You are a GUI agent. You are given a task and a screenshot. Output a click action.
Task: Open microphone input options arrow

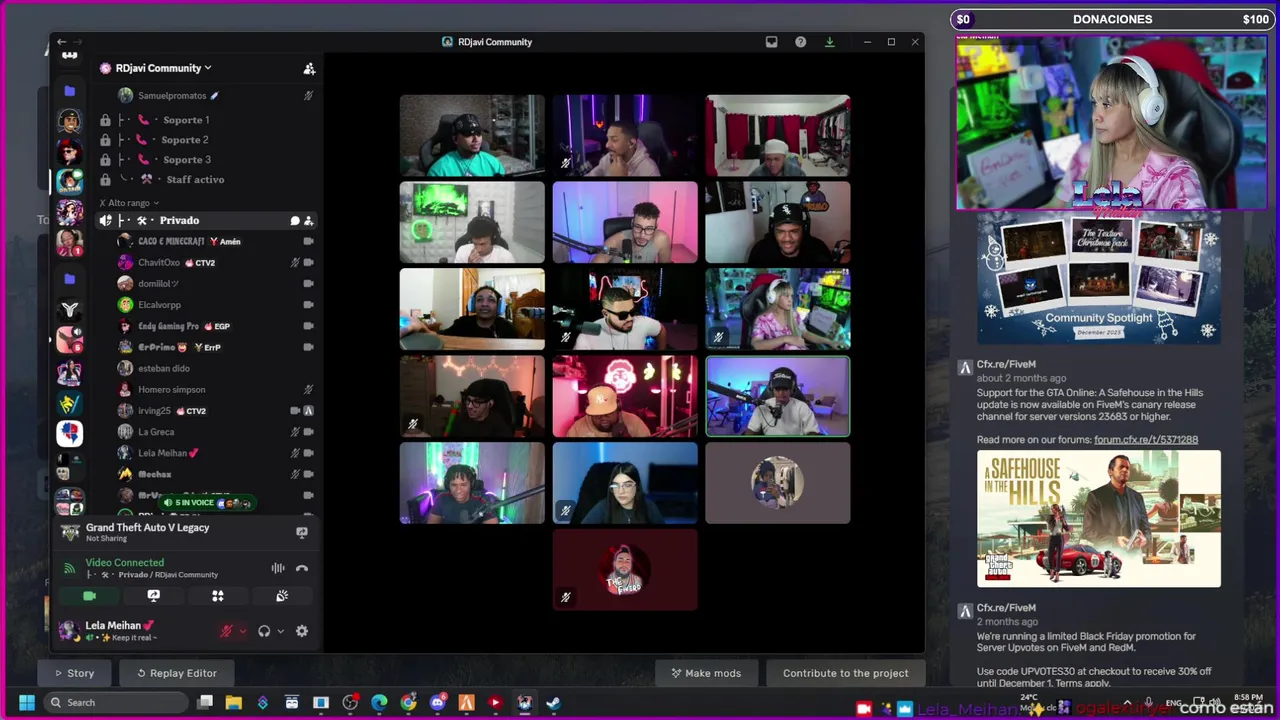pyautogui.click(x=242, y=631)
